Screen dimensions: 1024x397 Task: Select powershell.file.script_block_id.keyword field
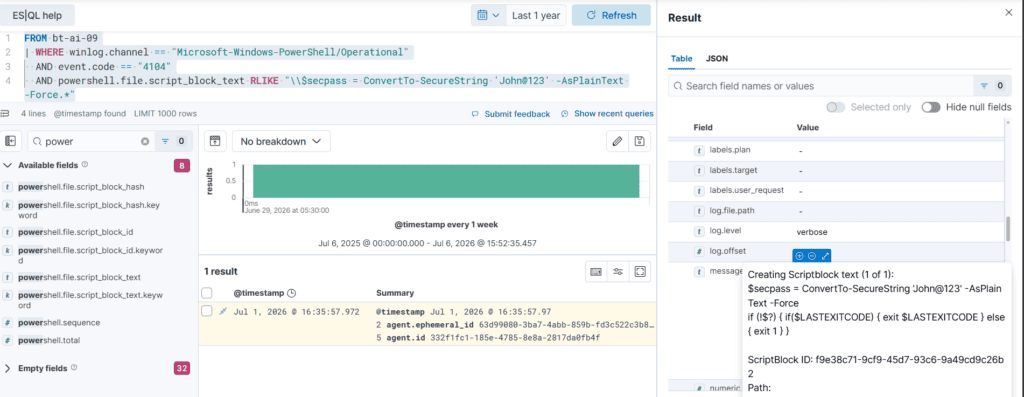coord(90,255)
